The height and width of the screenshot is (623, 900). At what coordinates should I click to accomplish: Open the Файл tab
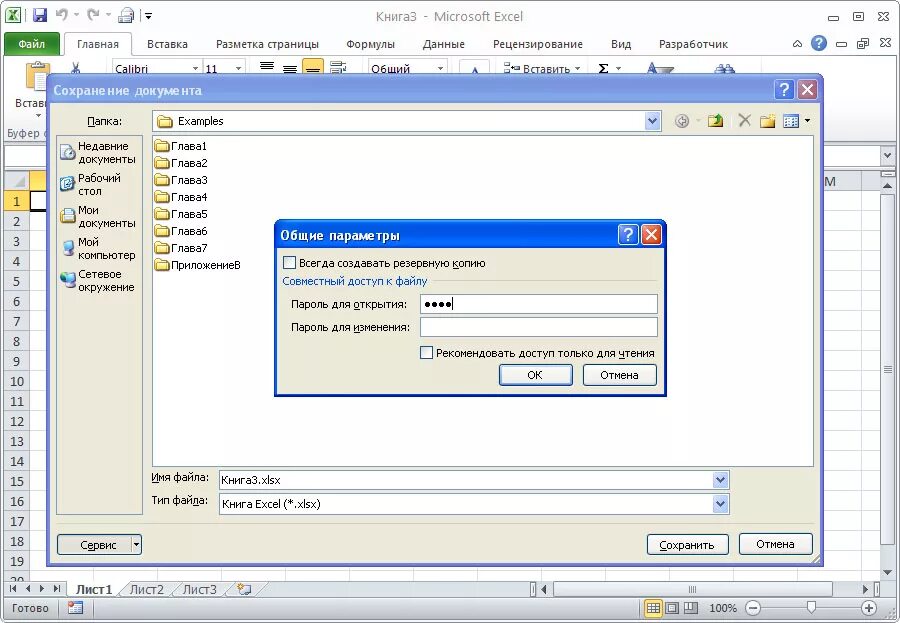[32, 44]
